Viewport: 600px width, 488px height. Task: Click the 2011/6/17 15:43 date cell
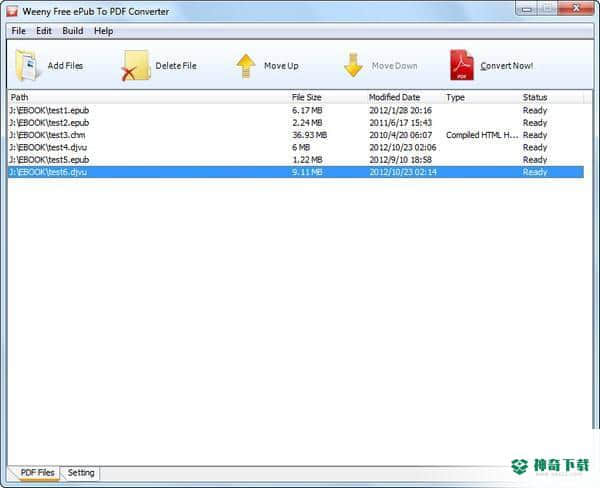(x=400, y=122)
